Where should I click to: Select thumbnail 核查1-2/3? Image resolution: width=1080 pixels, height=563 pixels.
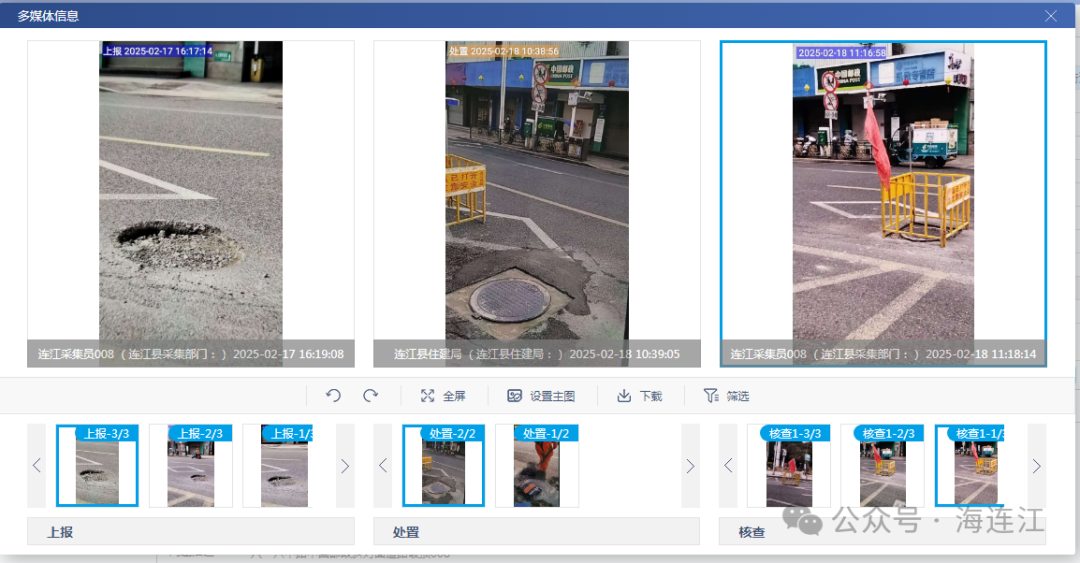click(x=882, y=466)
